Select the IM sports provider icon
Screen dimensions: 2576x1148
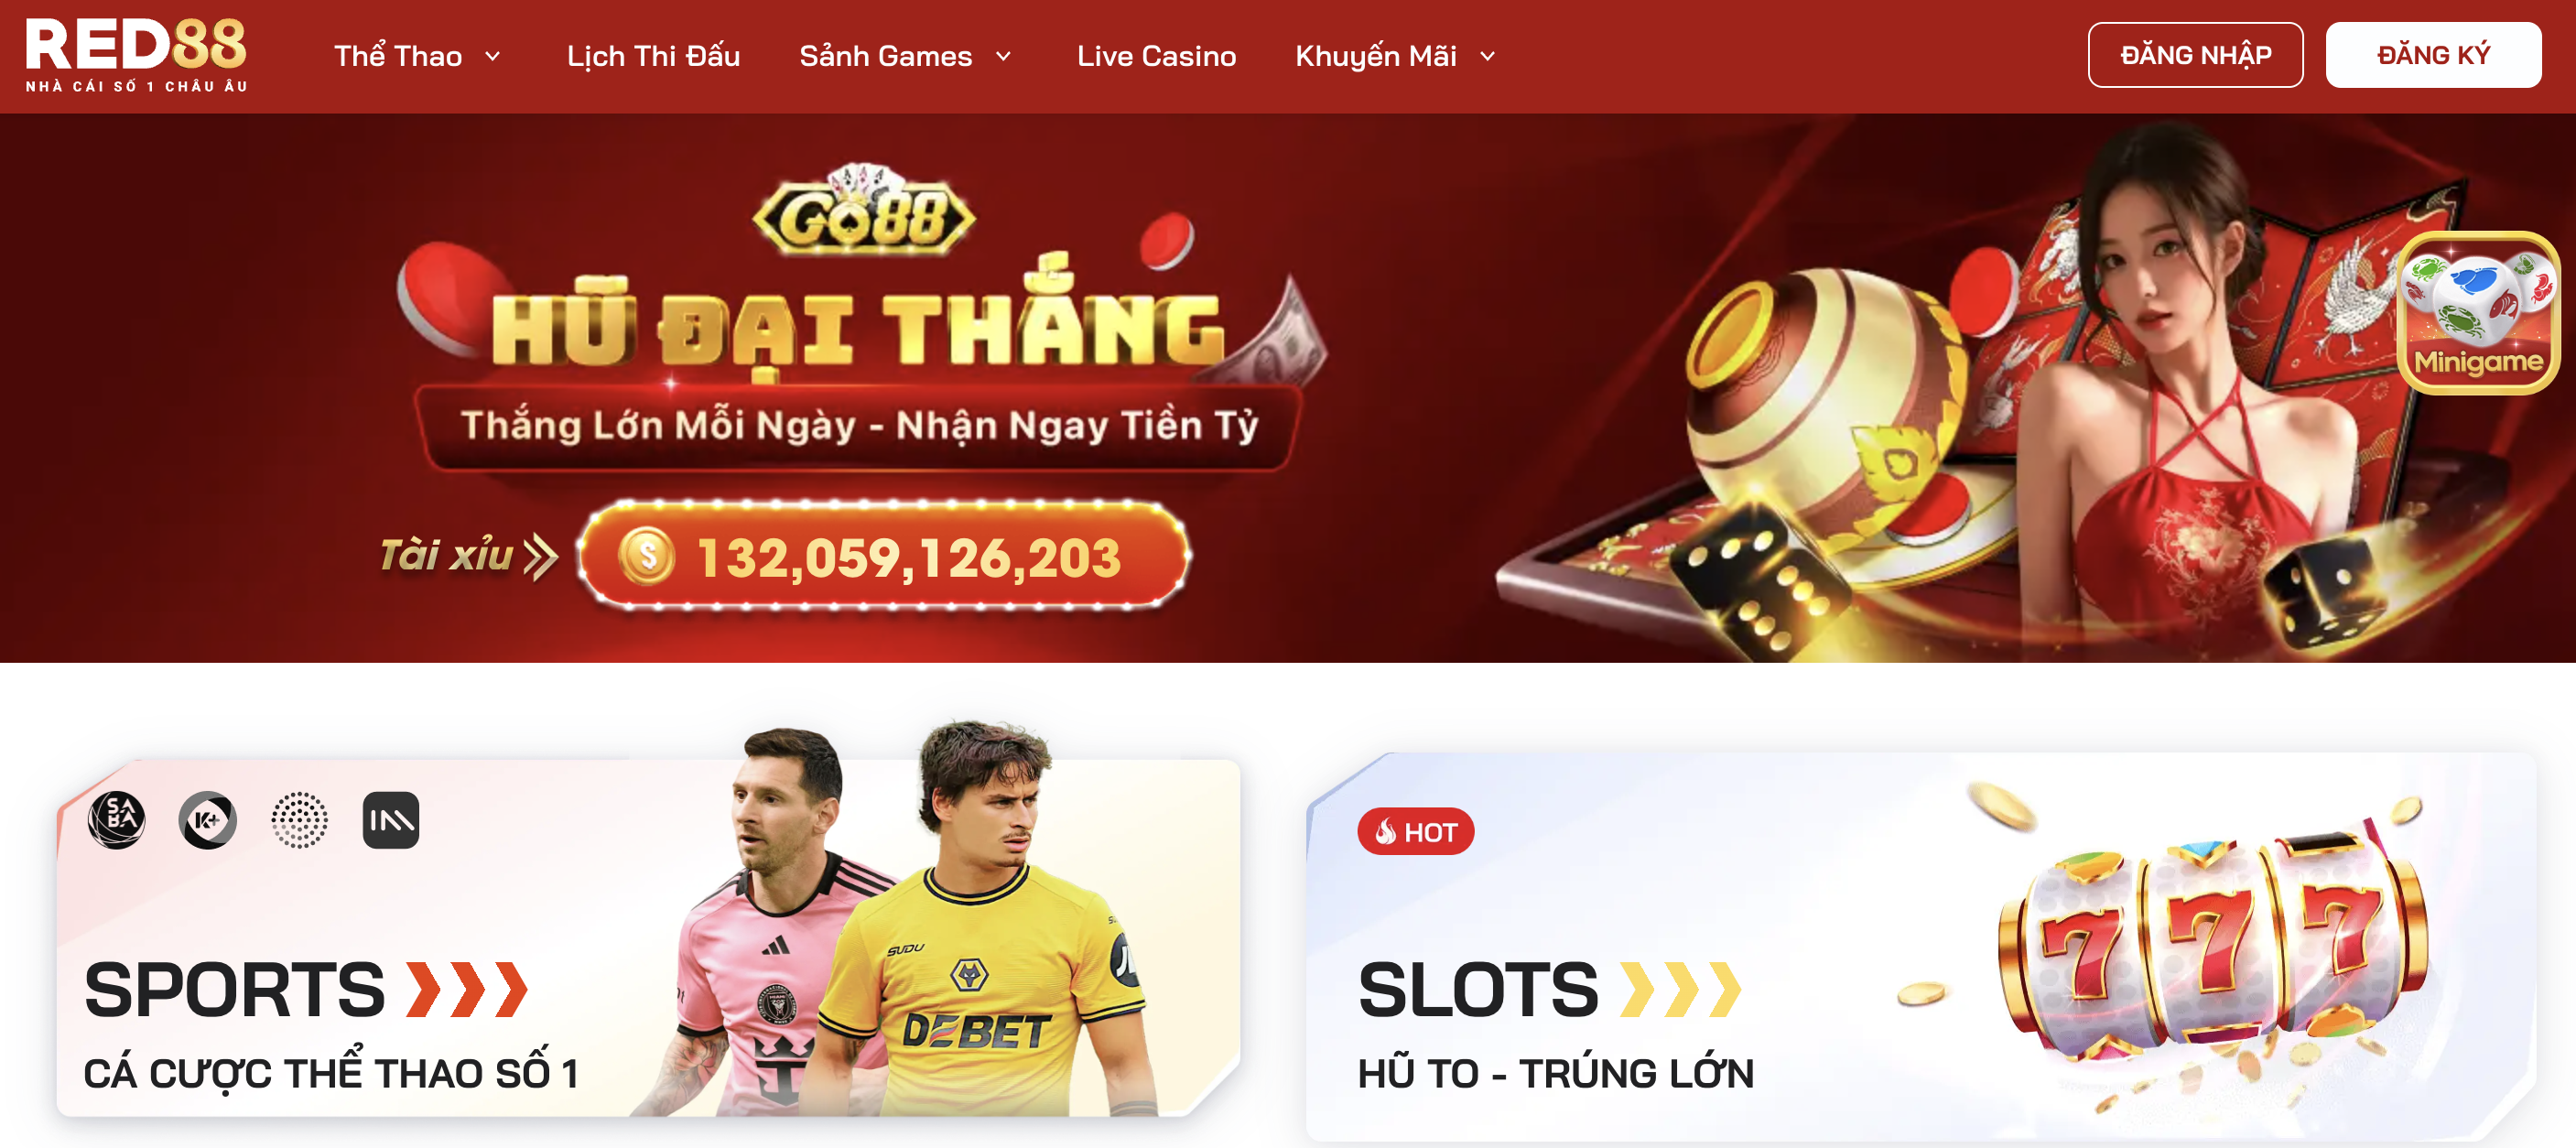click(391, 820)
